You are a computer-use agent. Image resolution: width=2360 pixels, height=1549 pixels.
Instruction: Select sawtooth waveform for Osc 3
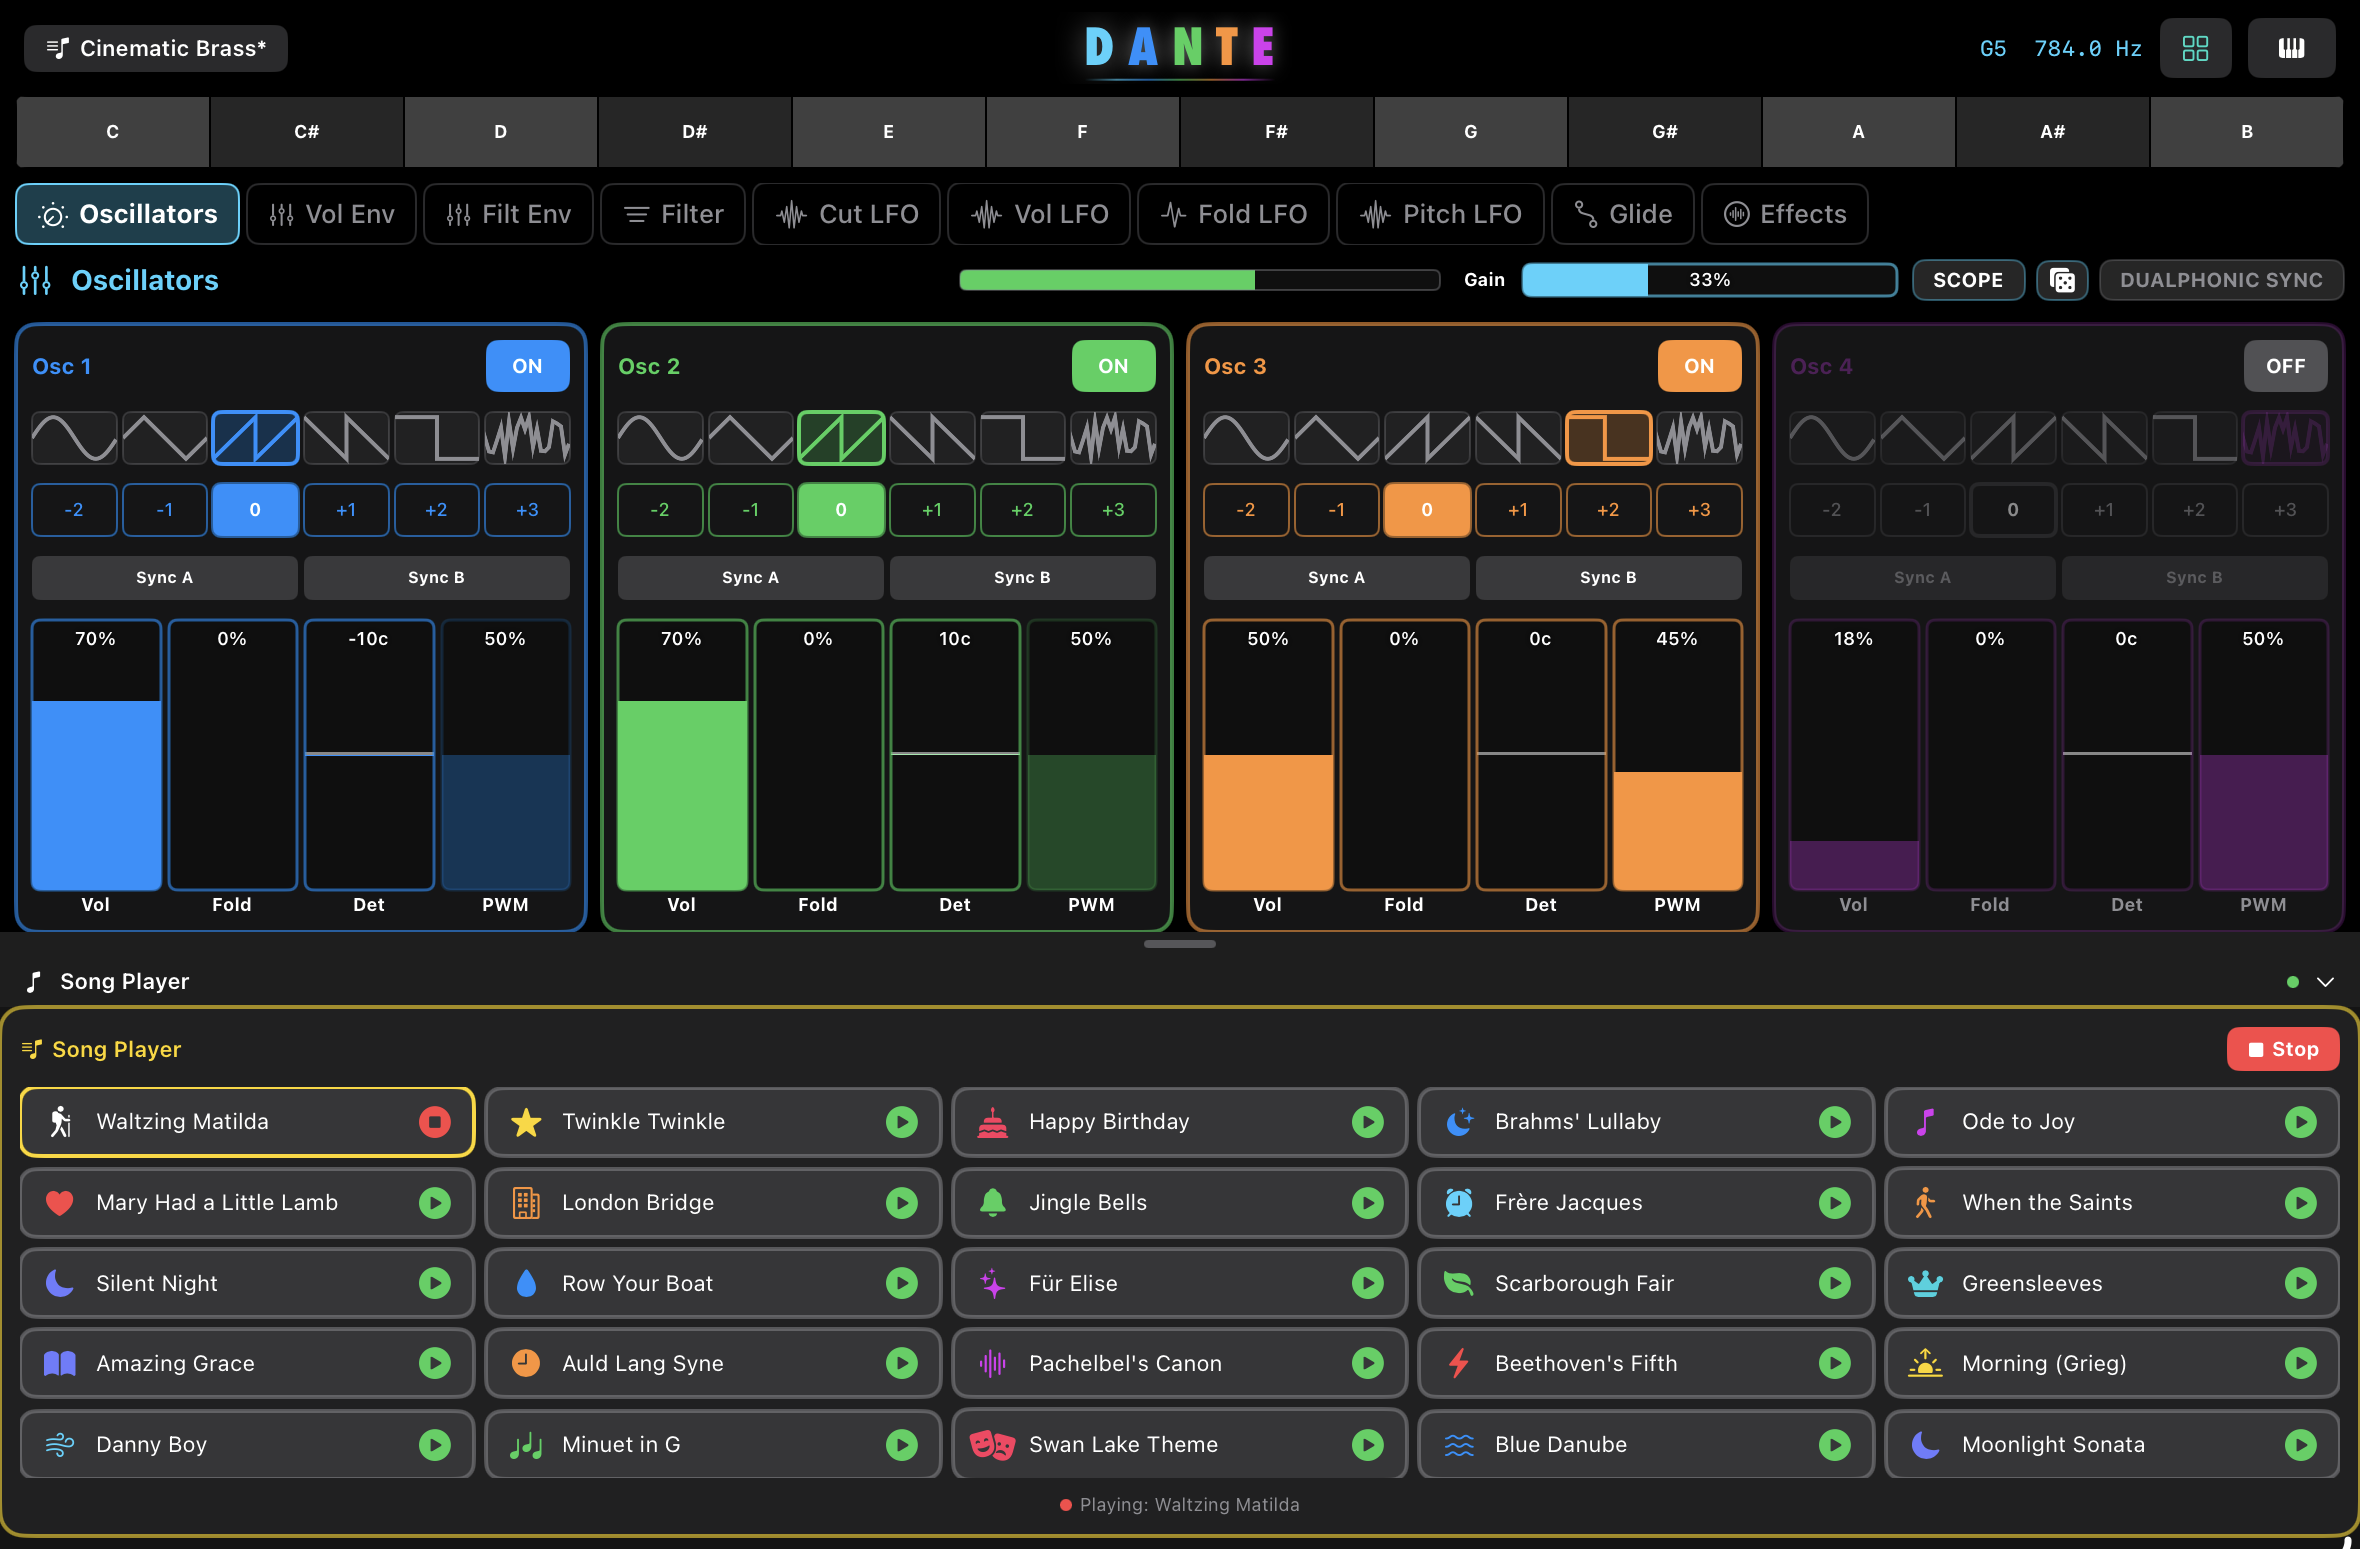coord(1427,438)
